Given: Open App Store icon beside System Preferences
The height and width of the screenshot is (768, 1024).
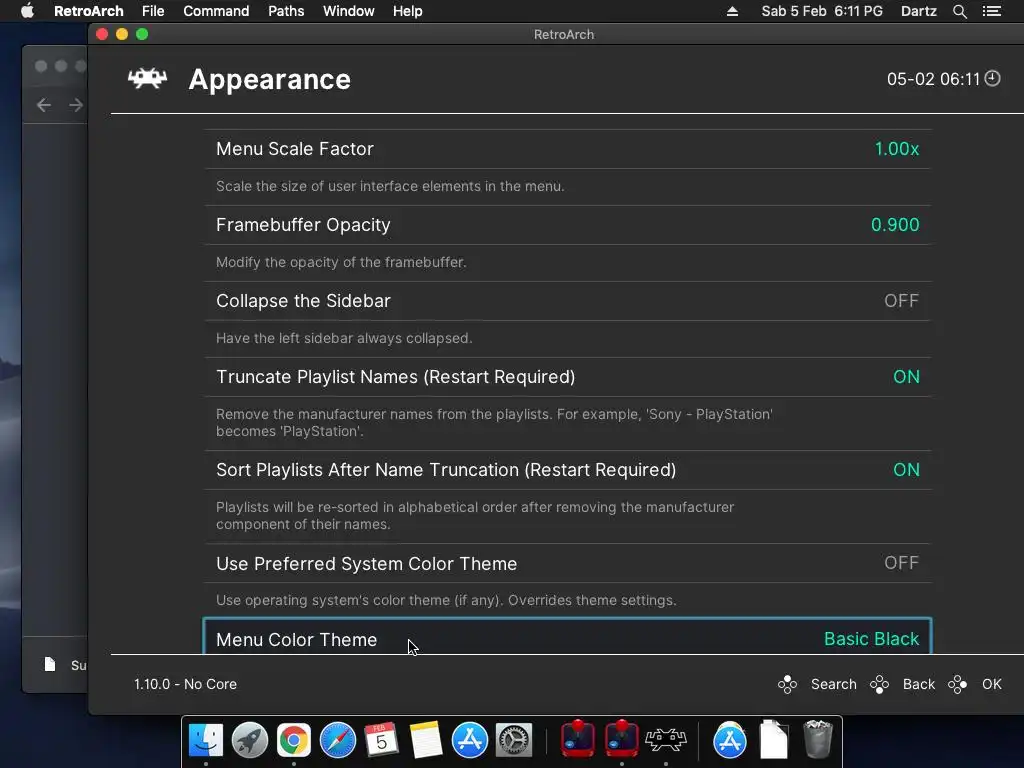Looking at the screenshot, I should [470, 740].
